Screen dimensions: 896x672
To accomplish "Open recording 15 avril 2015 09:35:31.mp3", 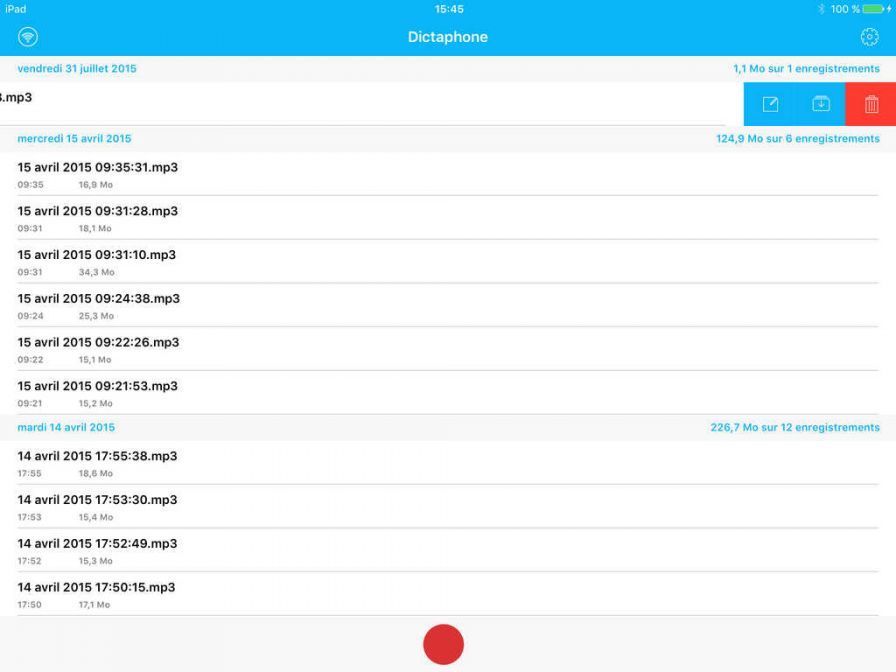I will (98, 174).
